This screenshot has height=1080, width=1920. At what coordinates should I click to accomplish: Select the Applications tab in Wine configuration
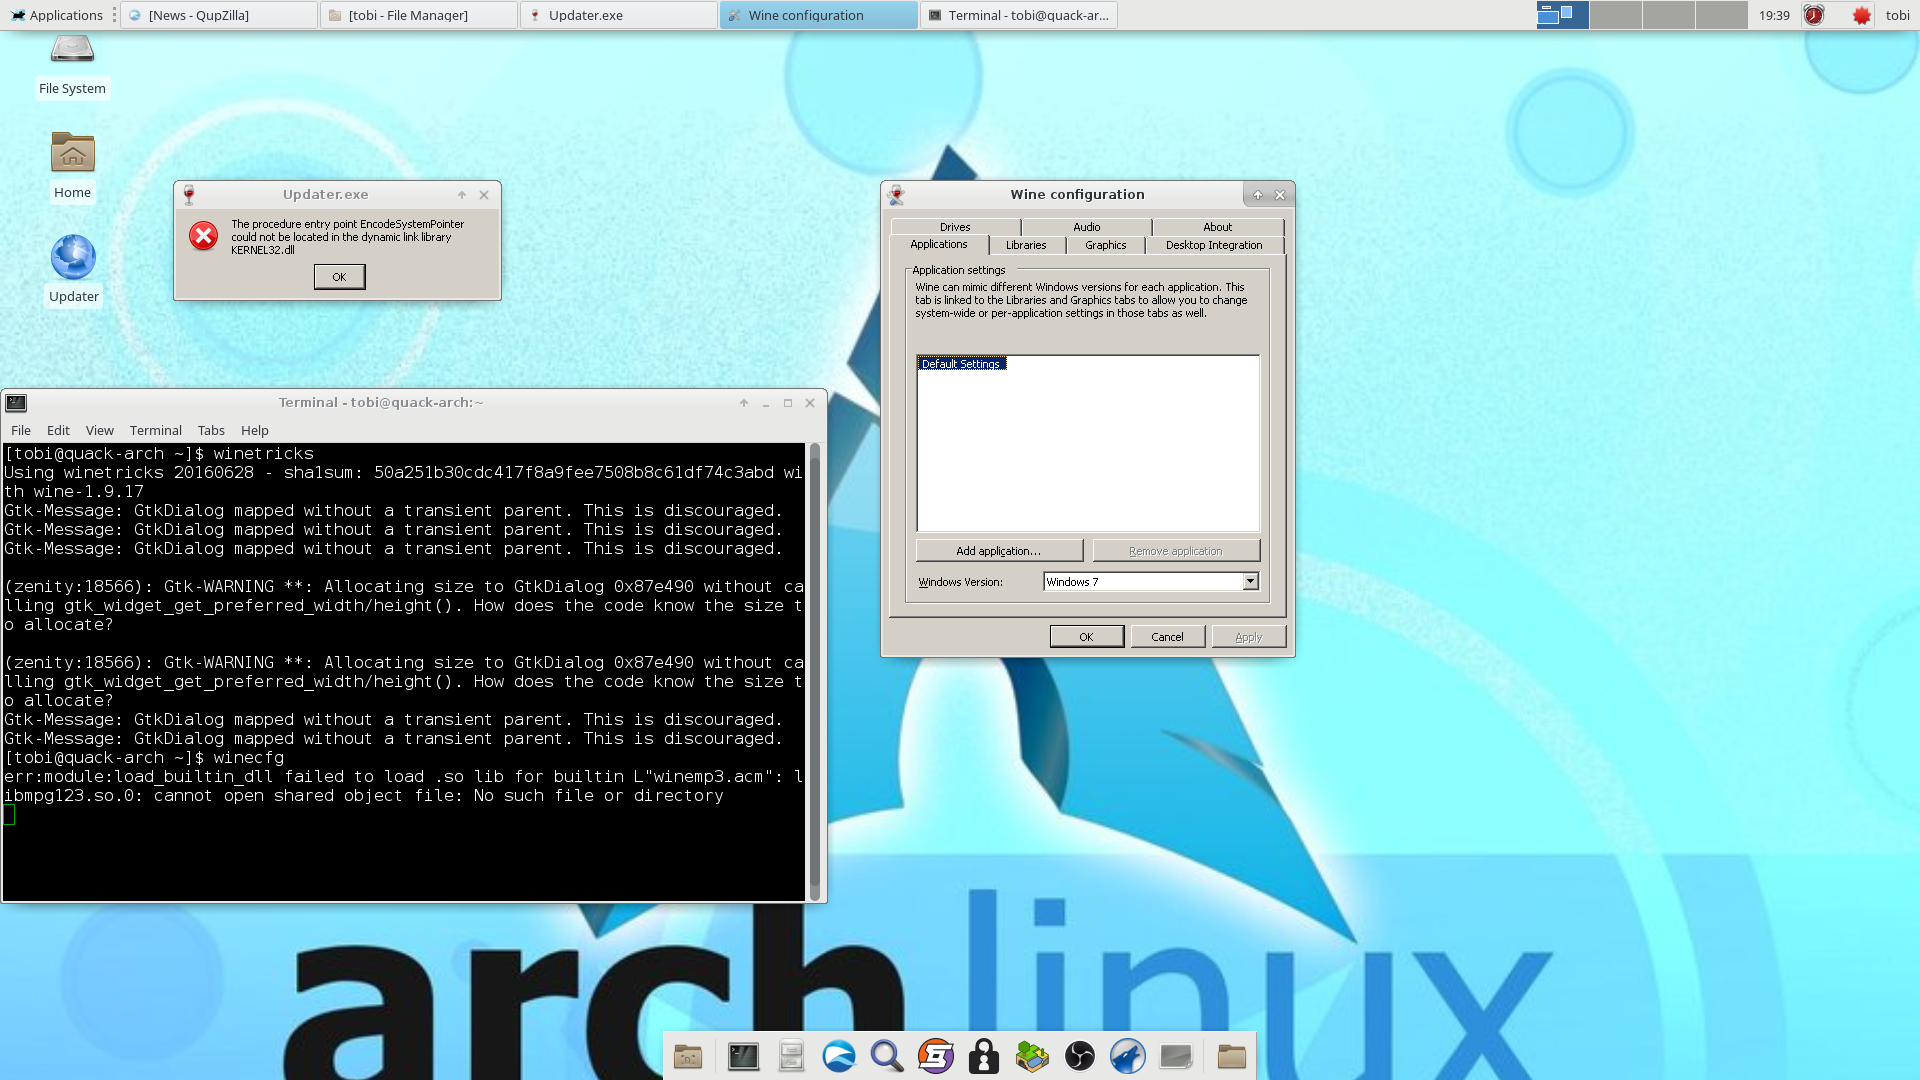pos(939,244)
